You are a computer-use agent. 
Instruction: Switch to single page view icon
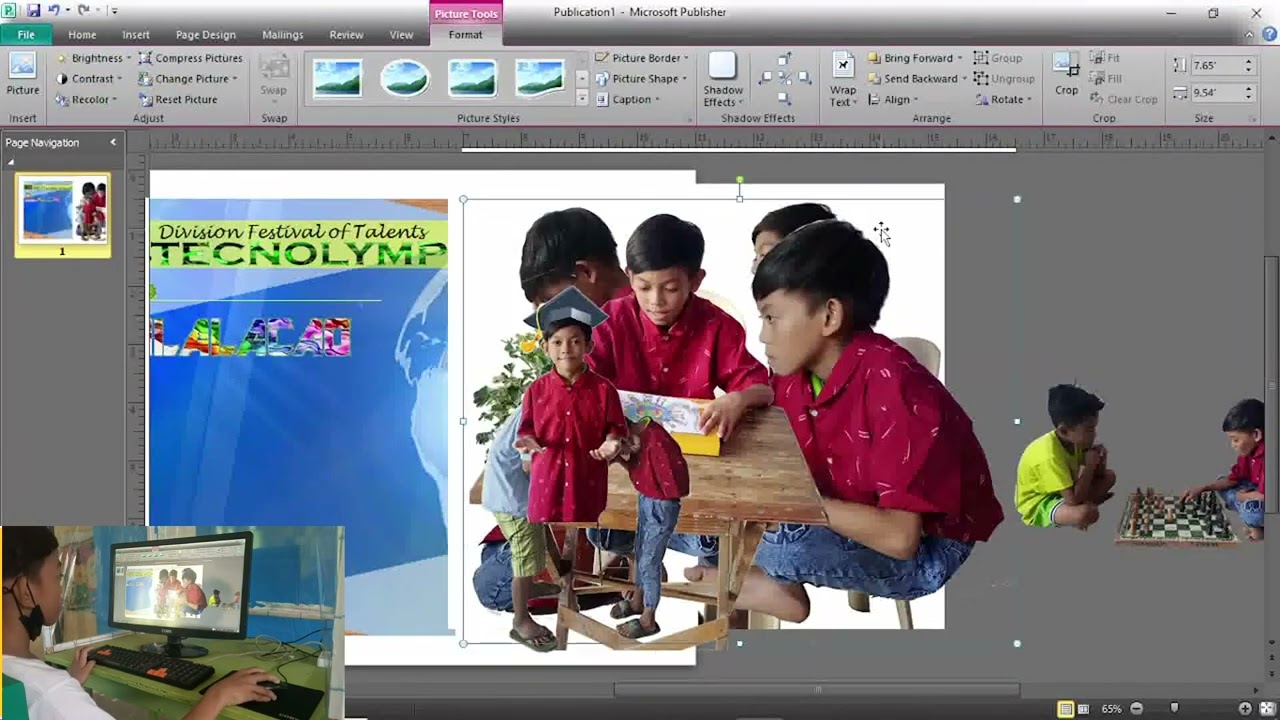click(x=1066, y=708)
